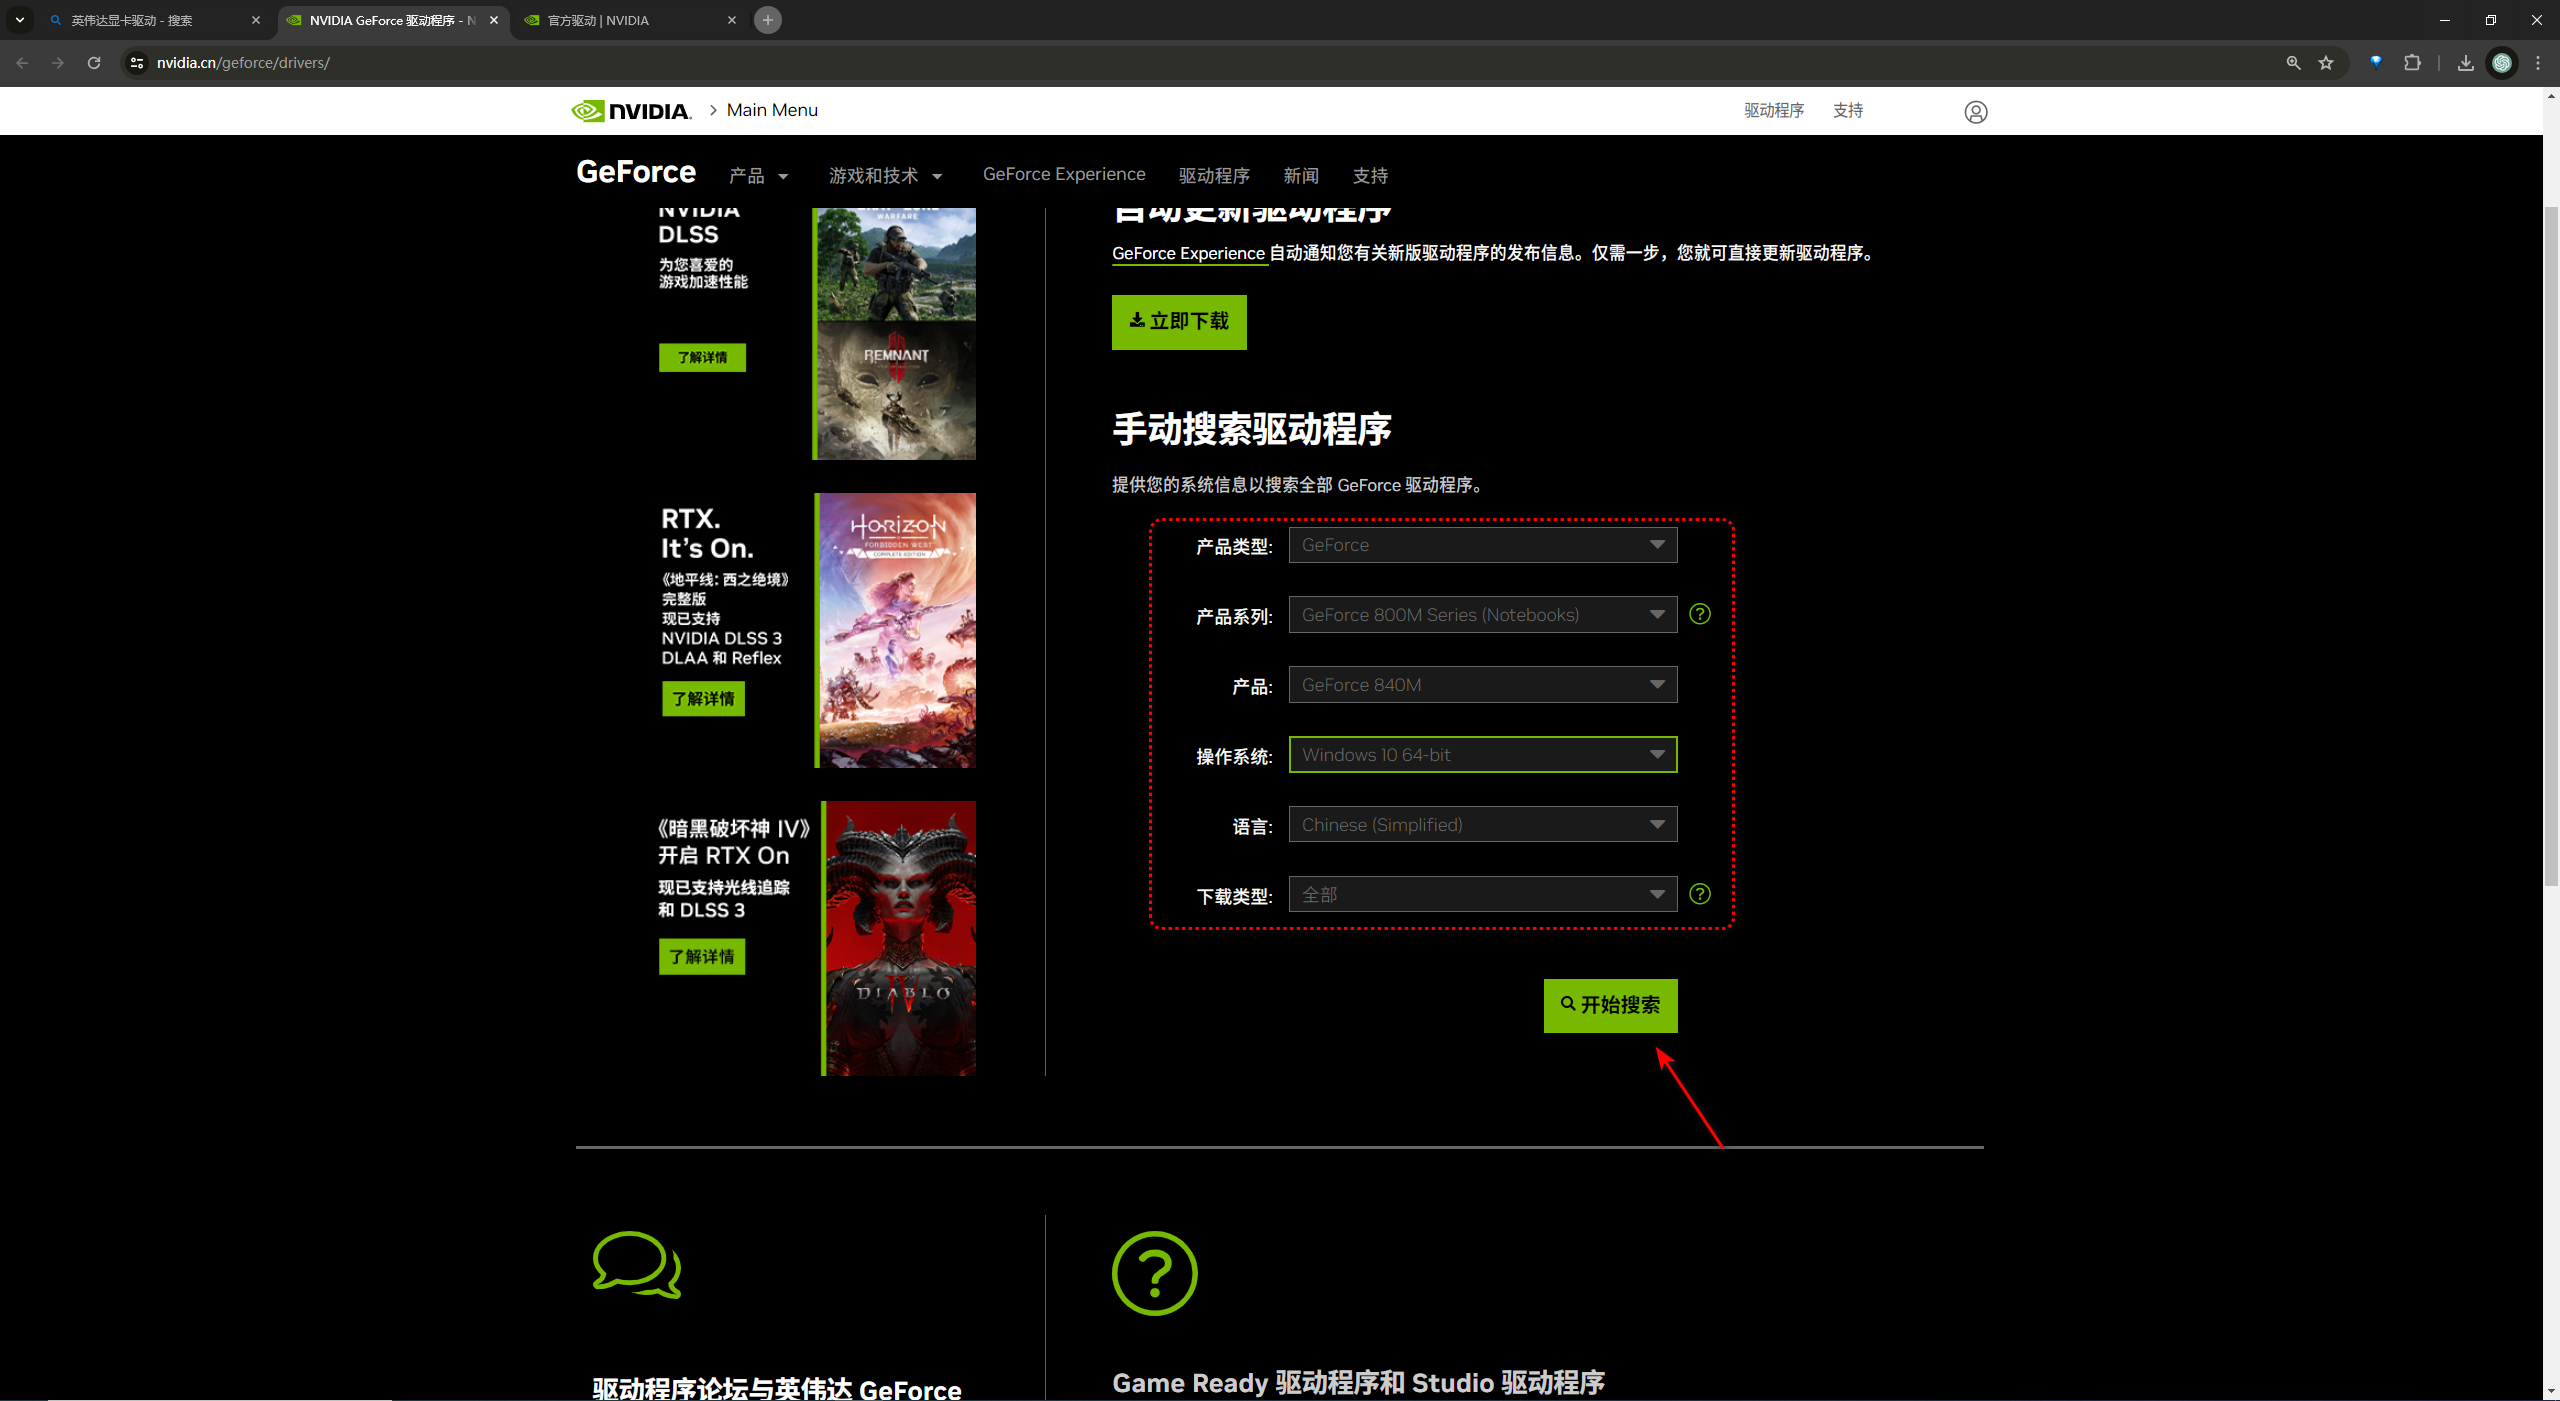Viewport: 2560px width, 1401px height.
Task: Click the Diablo IV promo image
Action: click(x=900, y=938)
